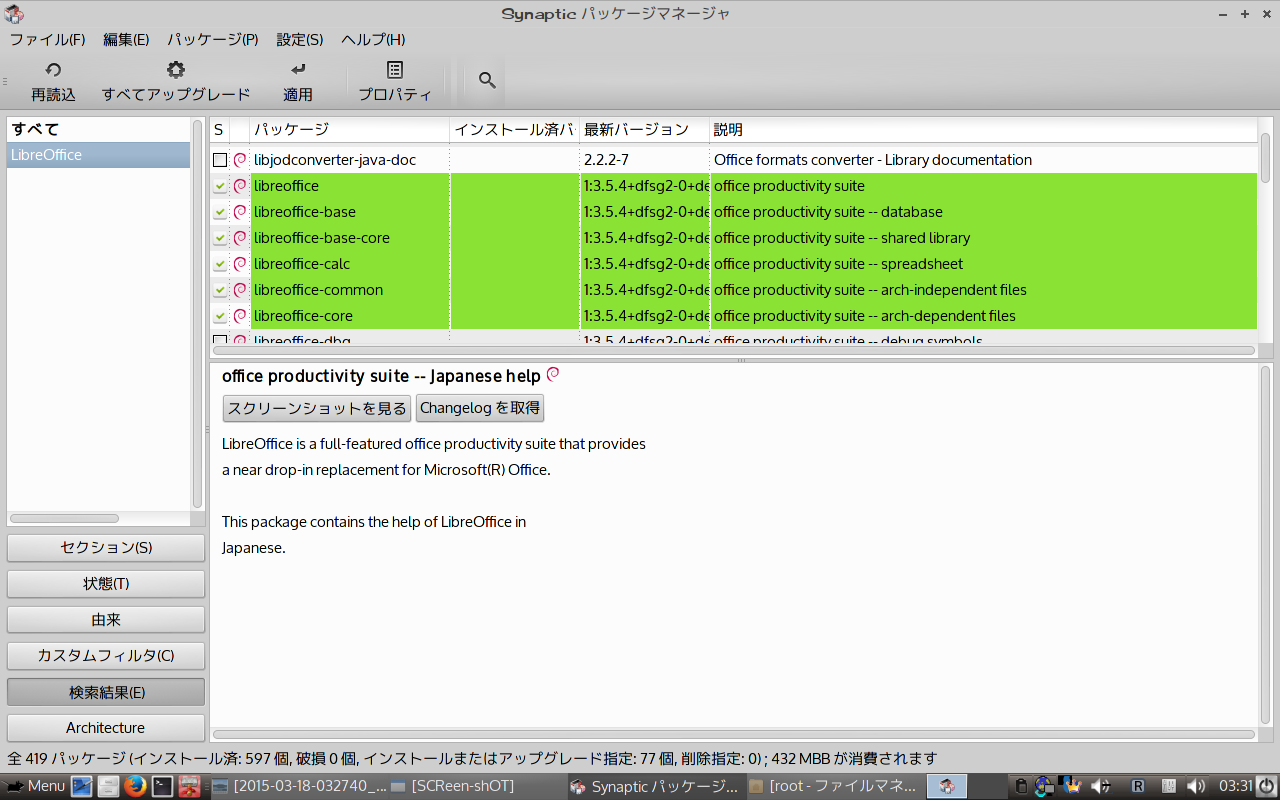Select the libreoffice-base-core package name
Viewport: 1280px width, 800px height.
(x=322, y=238)
